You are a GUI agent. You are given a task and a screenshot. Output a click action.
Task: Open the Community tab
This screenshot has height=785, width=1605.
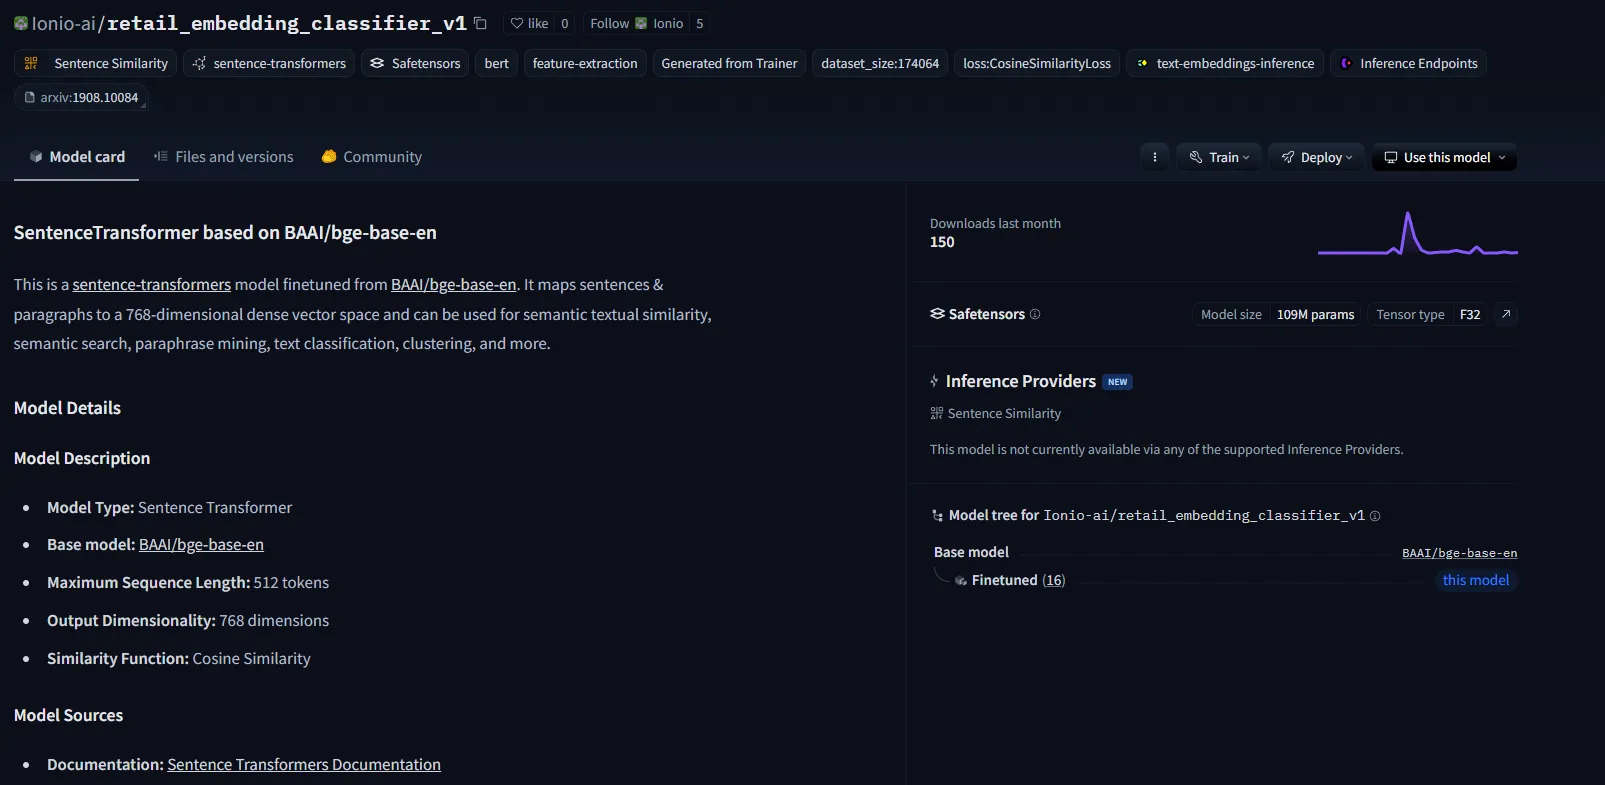(x=372, y=157)
